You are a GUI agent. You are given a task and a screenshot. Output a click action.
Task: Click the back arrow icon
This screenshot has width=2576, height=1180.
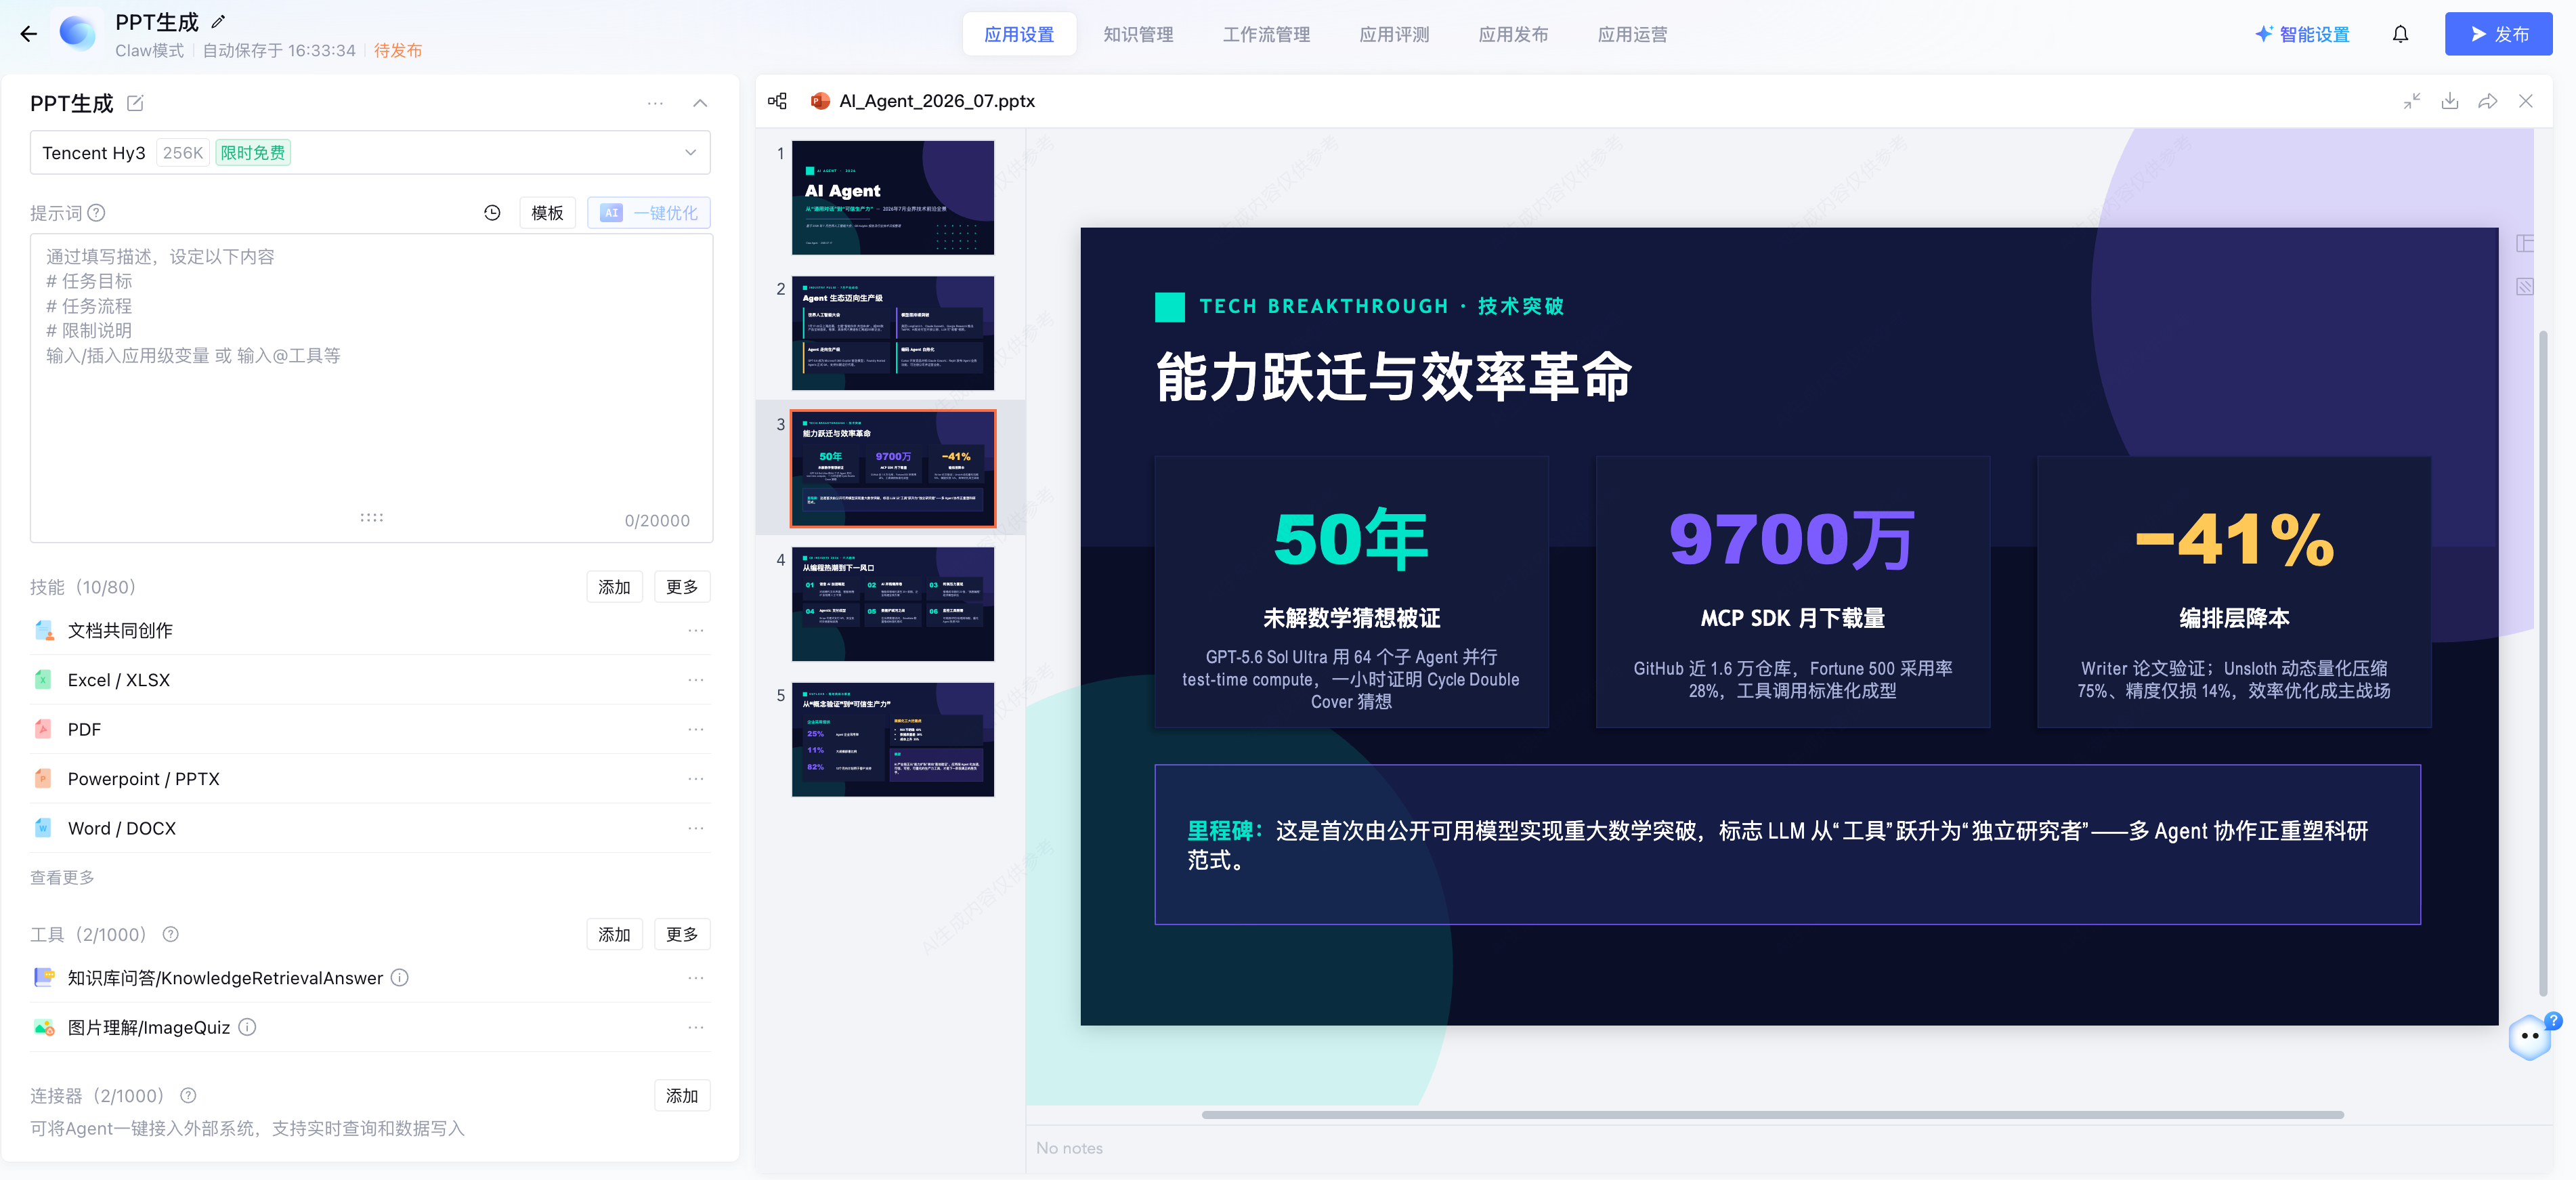[28, 34]
